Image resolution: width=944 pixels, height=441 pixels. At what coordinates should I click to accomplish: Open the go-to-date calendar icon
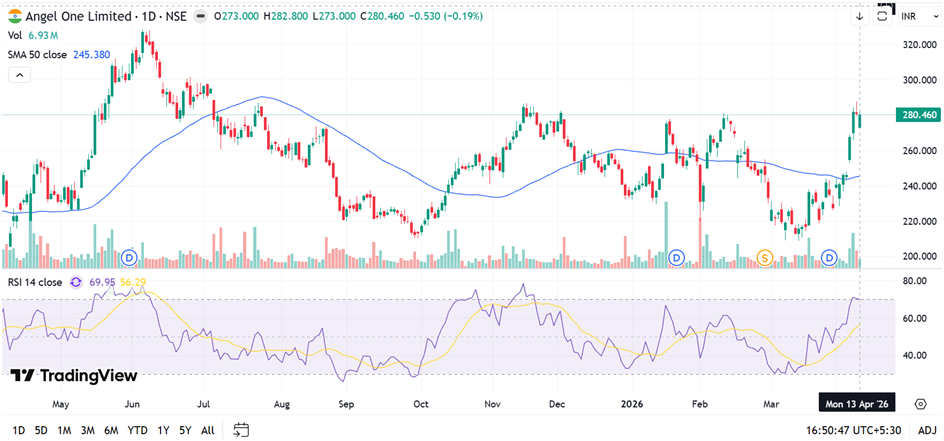pyautogui.click(x=241, y=430)
